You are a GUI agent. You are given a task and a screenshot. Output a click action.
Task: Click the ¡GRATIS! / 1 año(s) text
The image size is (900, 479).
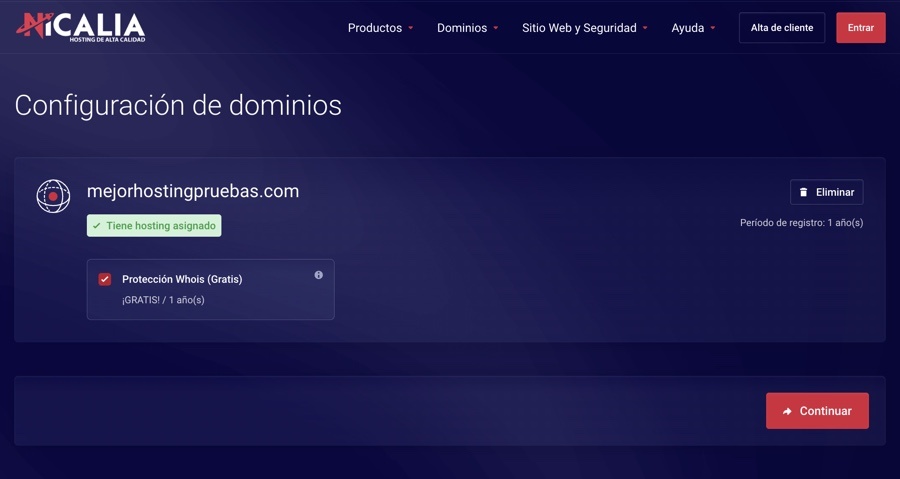click(x=163, y=300)
